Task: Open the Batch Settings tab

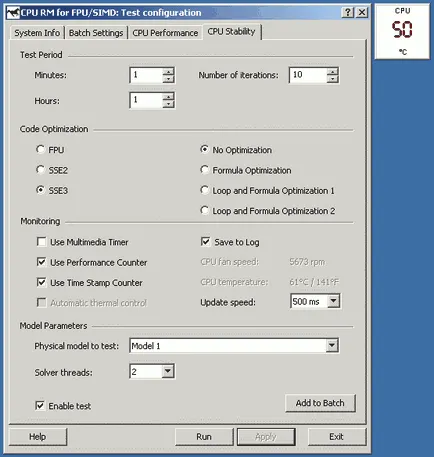Action: click(x=96, y=33)
